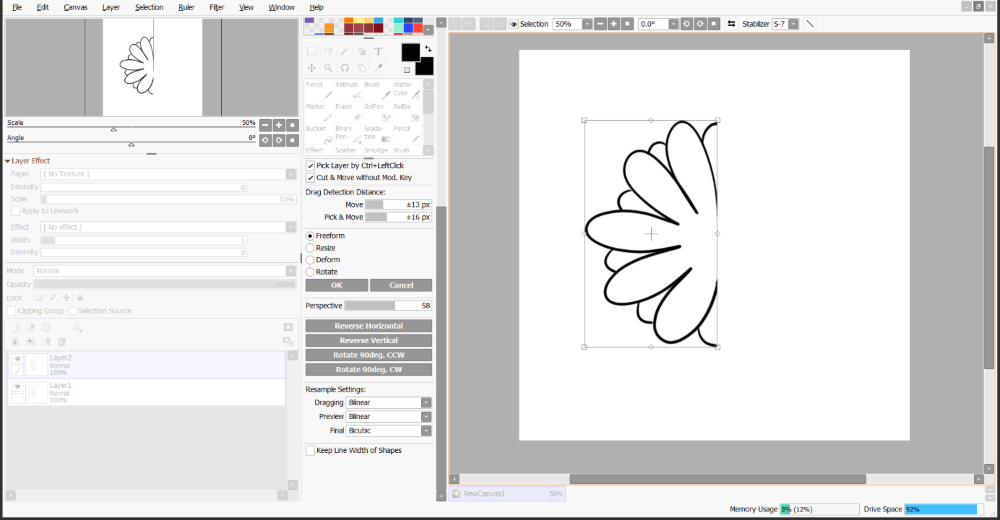This screenshot has width=1000, height=520.
Task: Pick the Zoom magnifier tool
Action: tap(328, 68)
